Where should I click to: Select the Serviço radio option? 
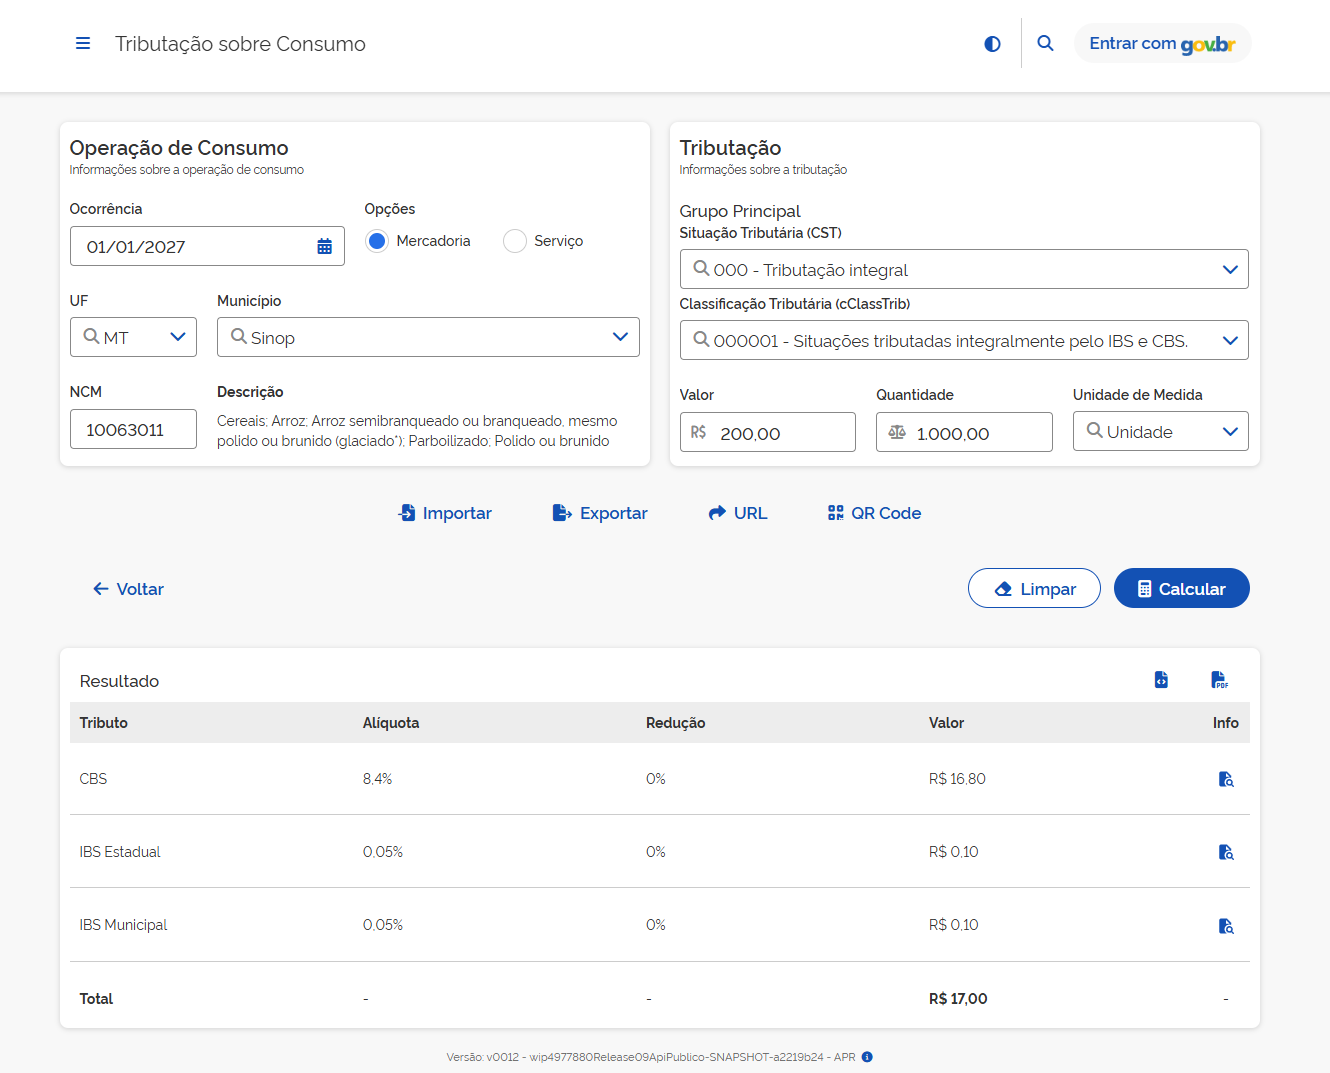pos(515,241)
